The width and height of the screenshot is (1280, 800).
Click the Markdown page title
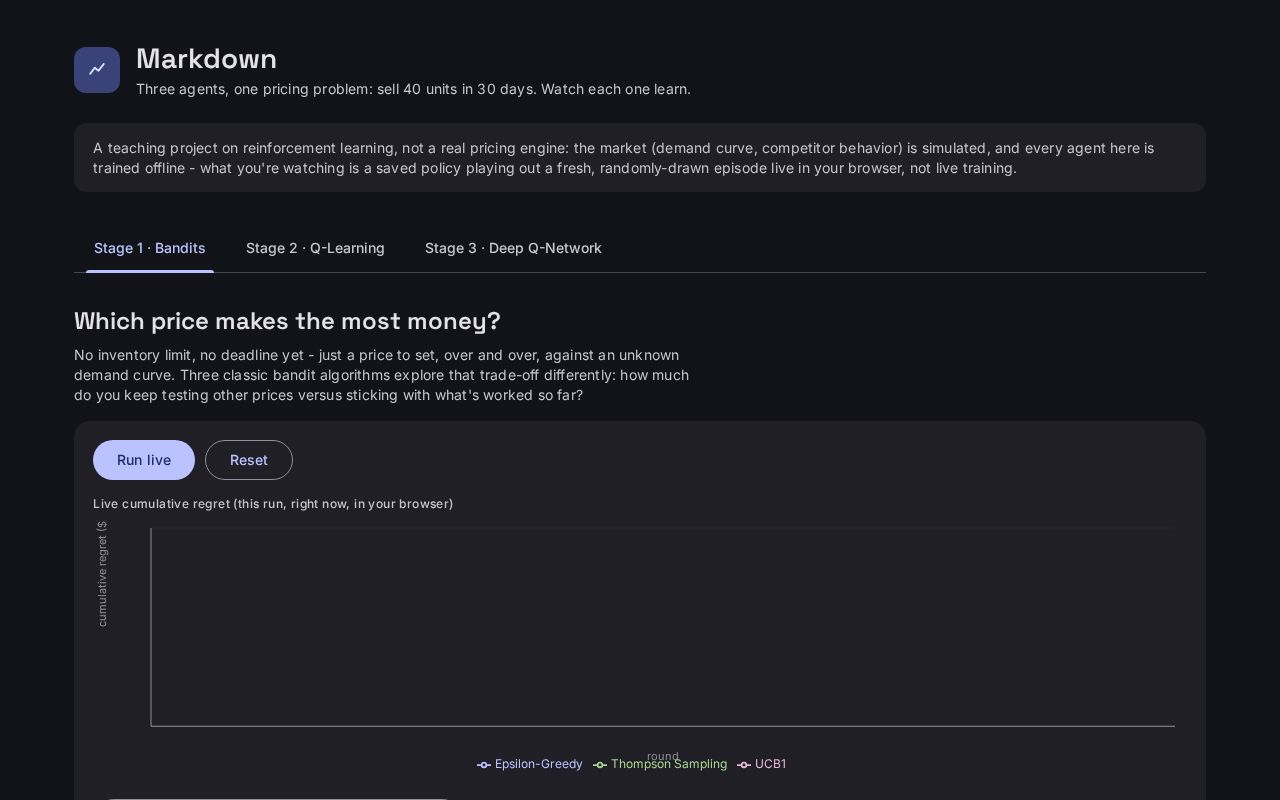(206, 59)
